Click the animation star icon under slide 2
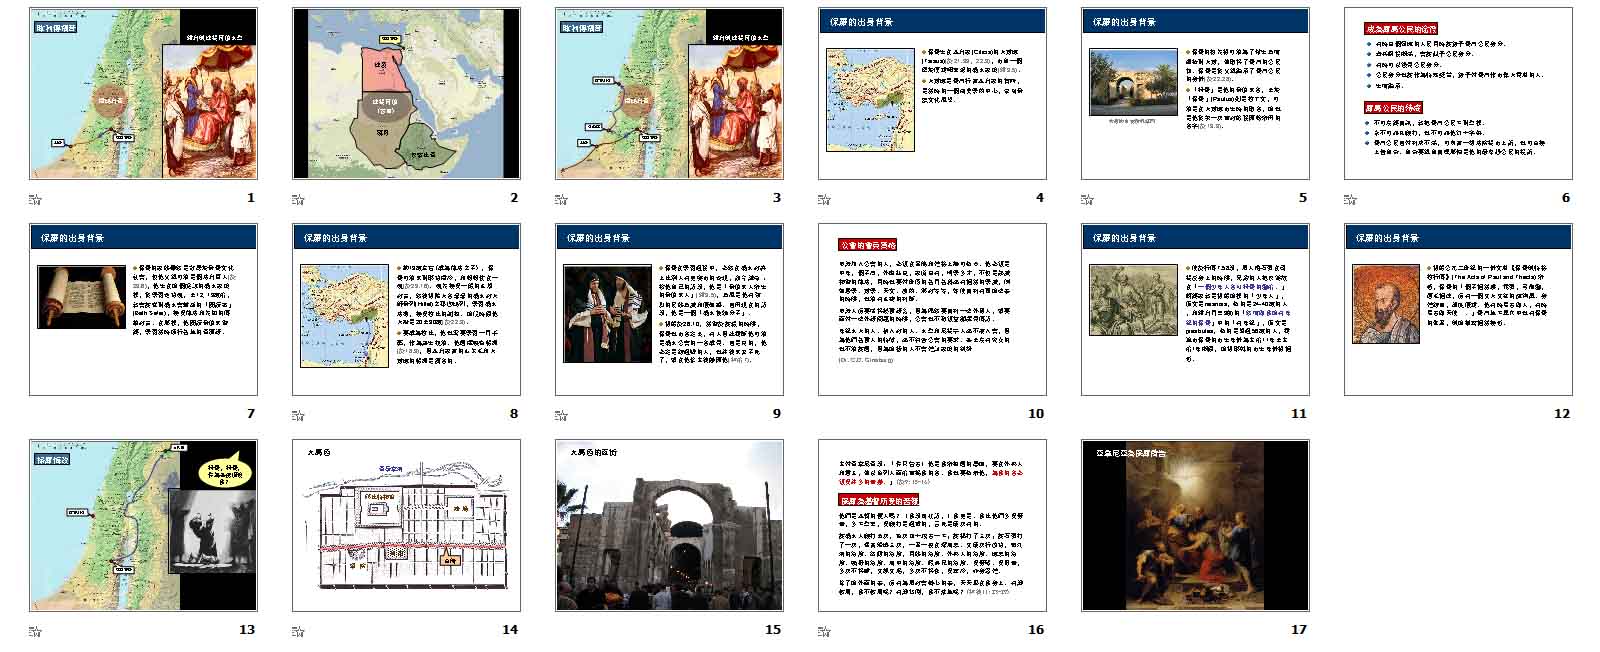Screen dimensions: 1600x652 (299, 198)
